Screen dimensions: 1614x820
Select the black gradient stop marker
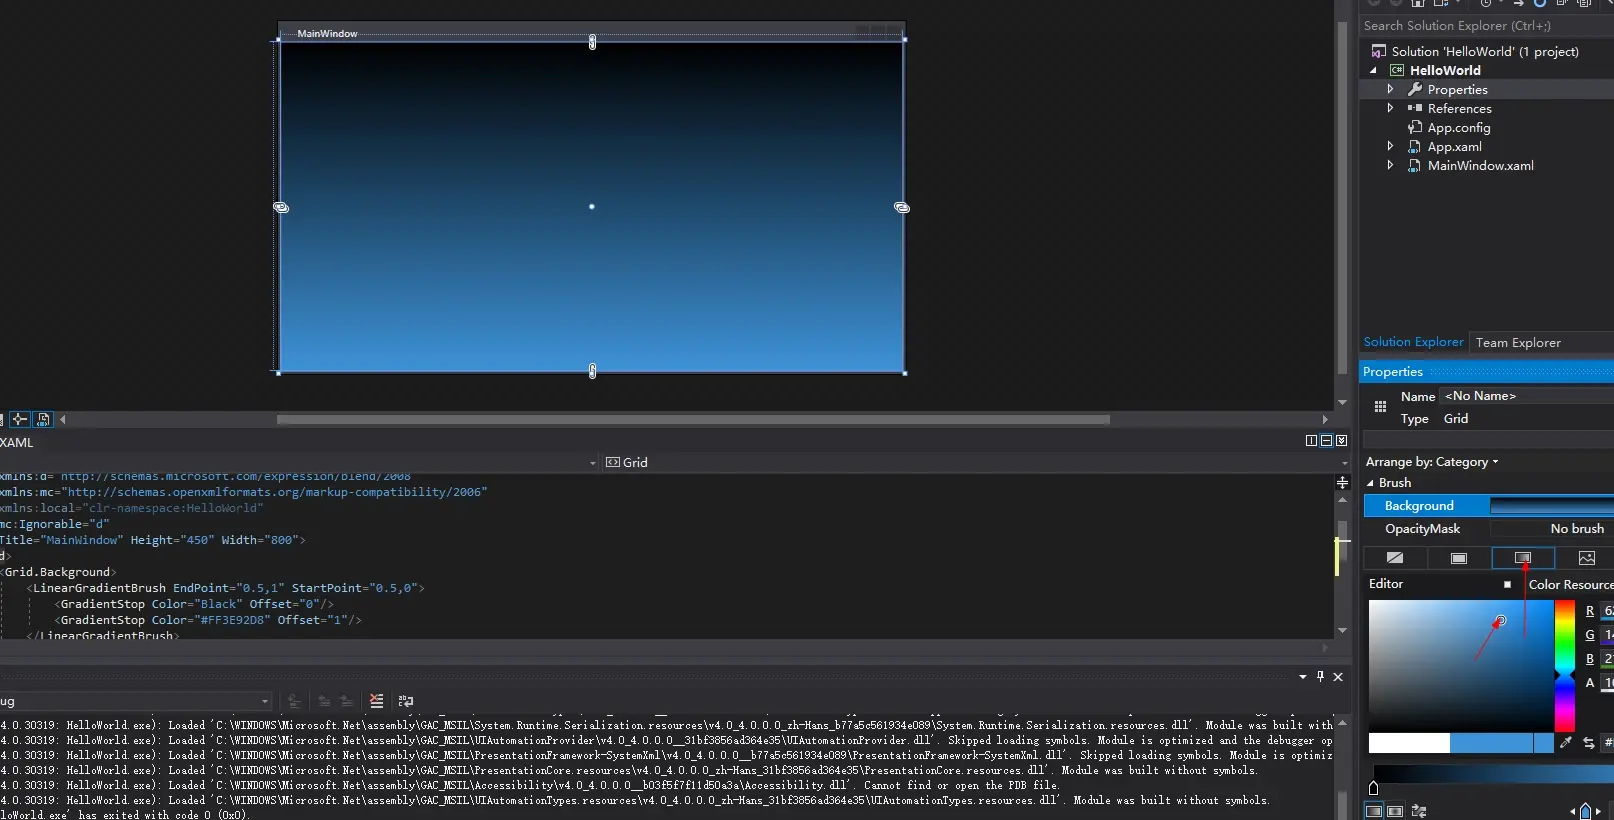point(1373,788)
